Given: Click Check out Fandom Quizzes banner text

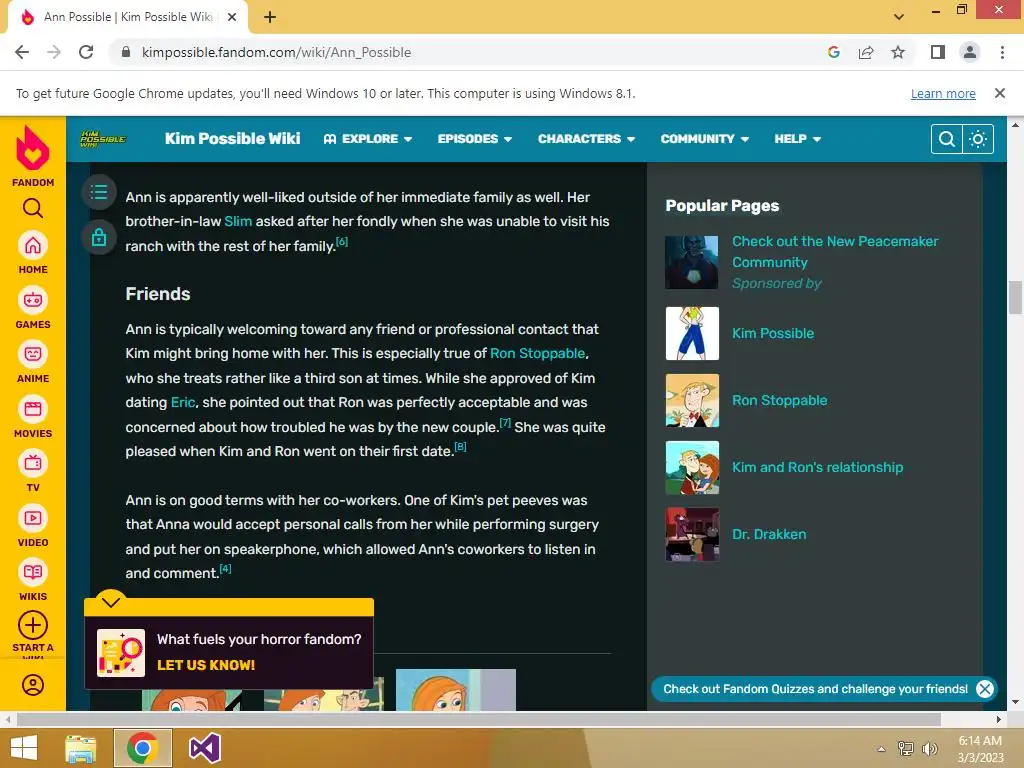Looking at the screenshot, I should coord(815,688).
